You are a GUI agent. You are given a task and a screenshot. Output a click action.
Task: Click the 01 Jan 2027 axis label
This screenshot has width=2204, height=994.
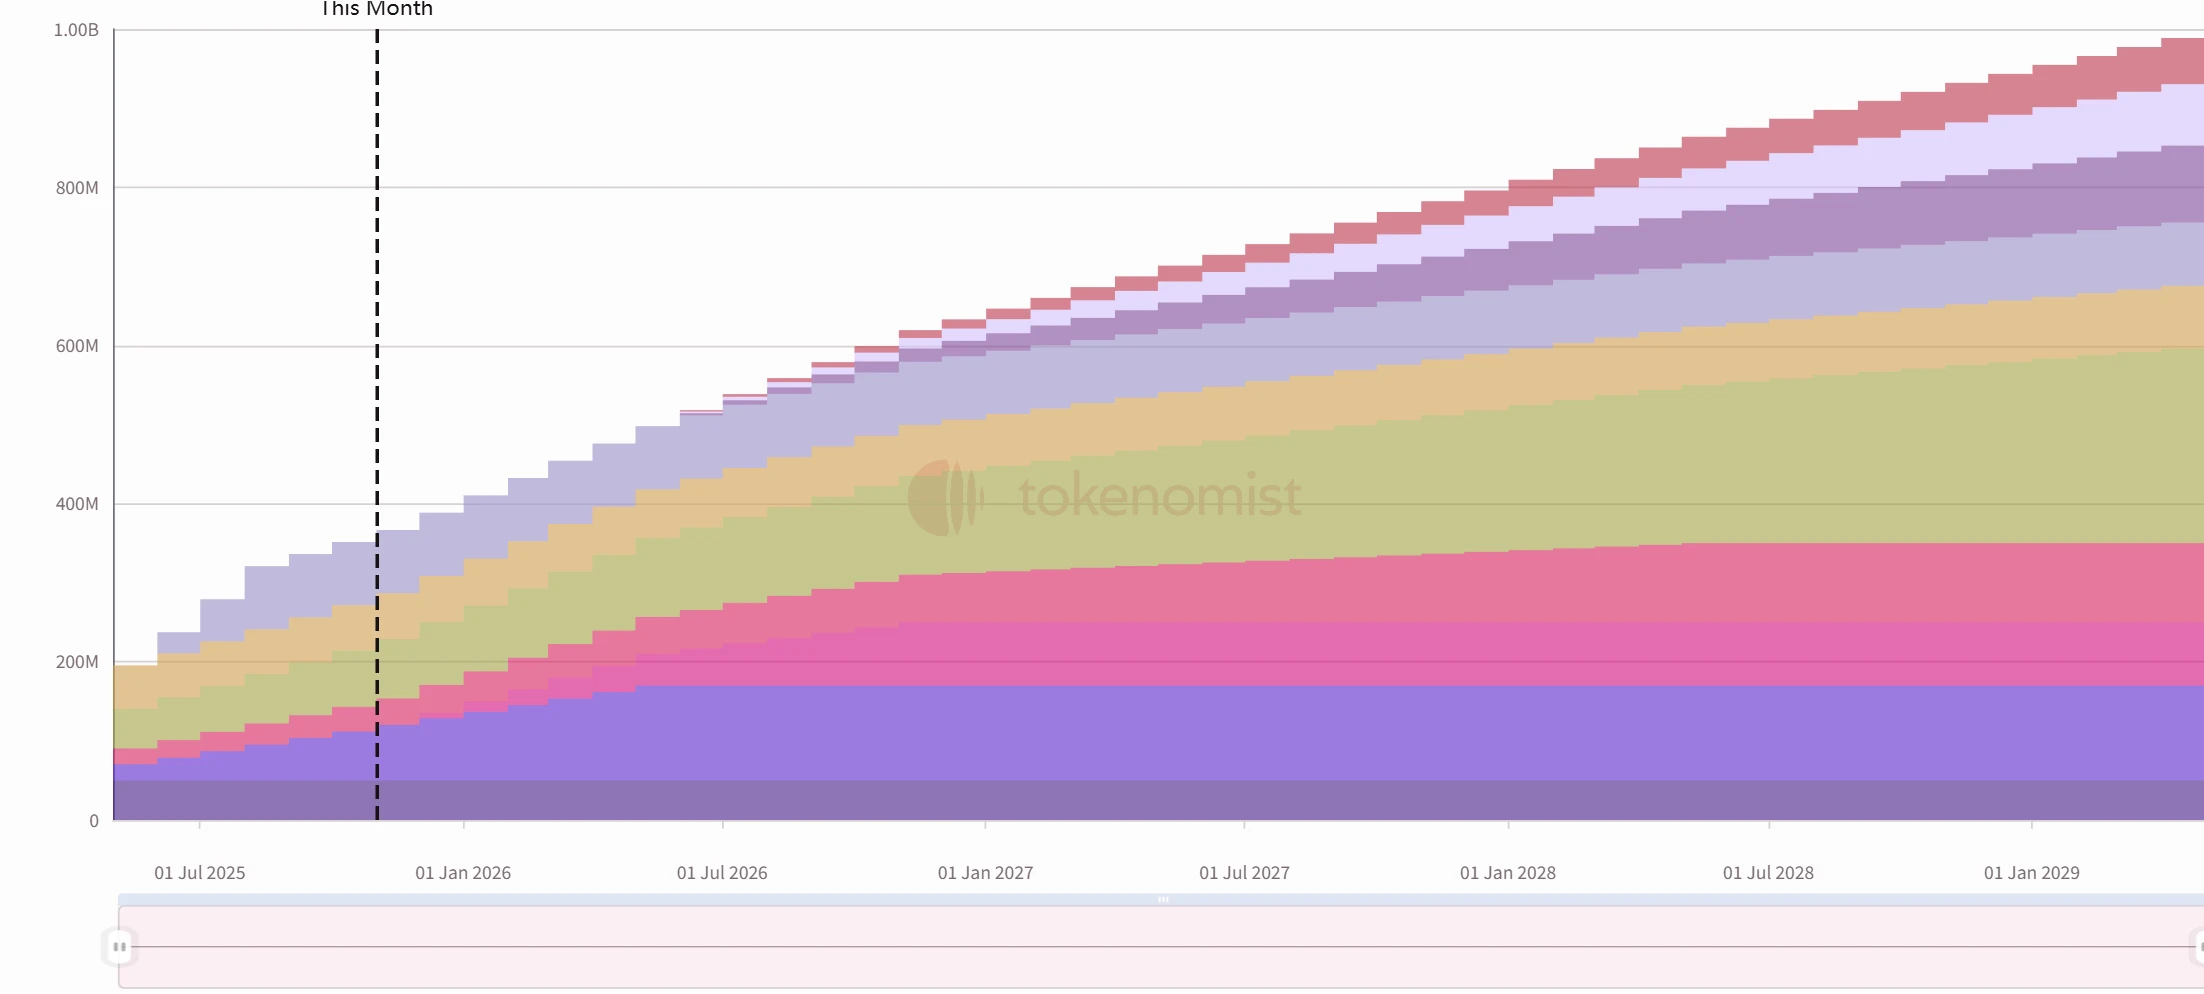[985, 873]
